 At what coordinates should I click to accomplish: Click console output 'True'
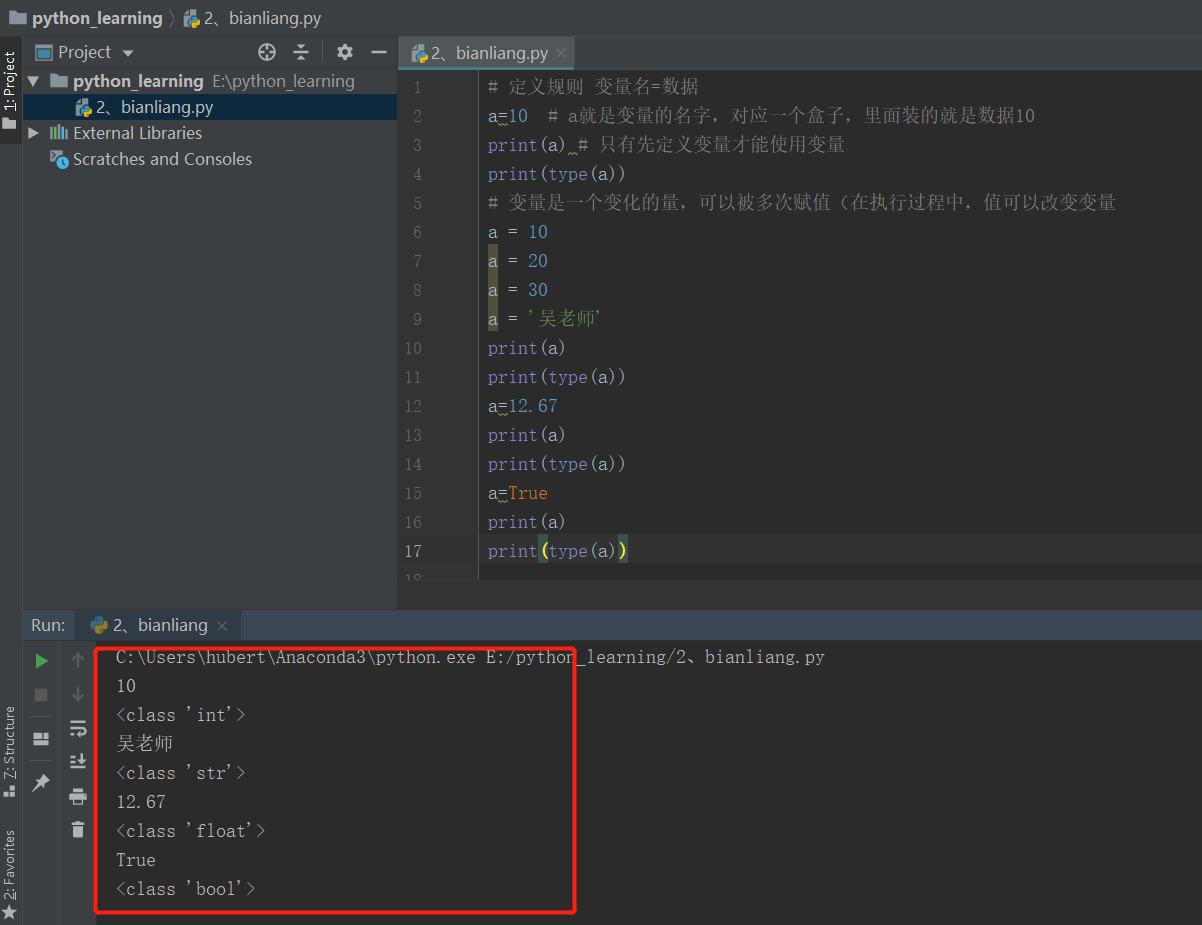[x=136, y=860]
